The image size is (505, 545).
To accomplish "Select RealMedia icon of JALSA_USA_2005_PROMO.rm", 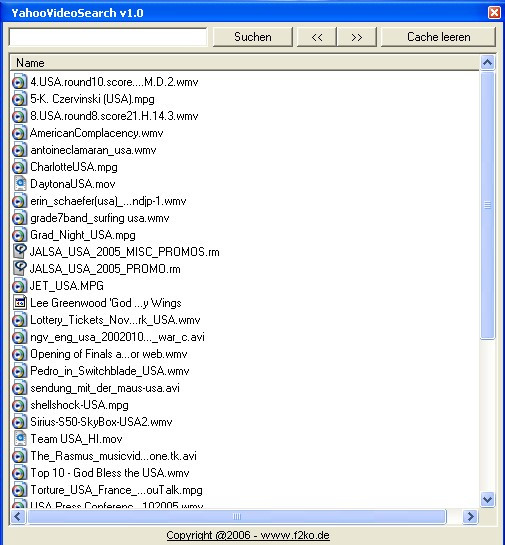I will (20, 268).
